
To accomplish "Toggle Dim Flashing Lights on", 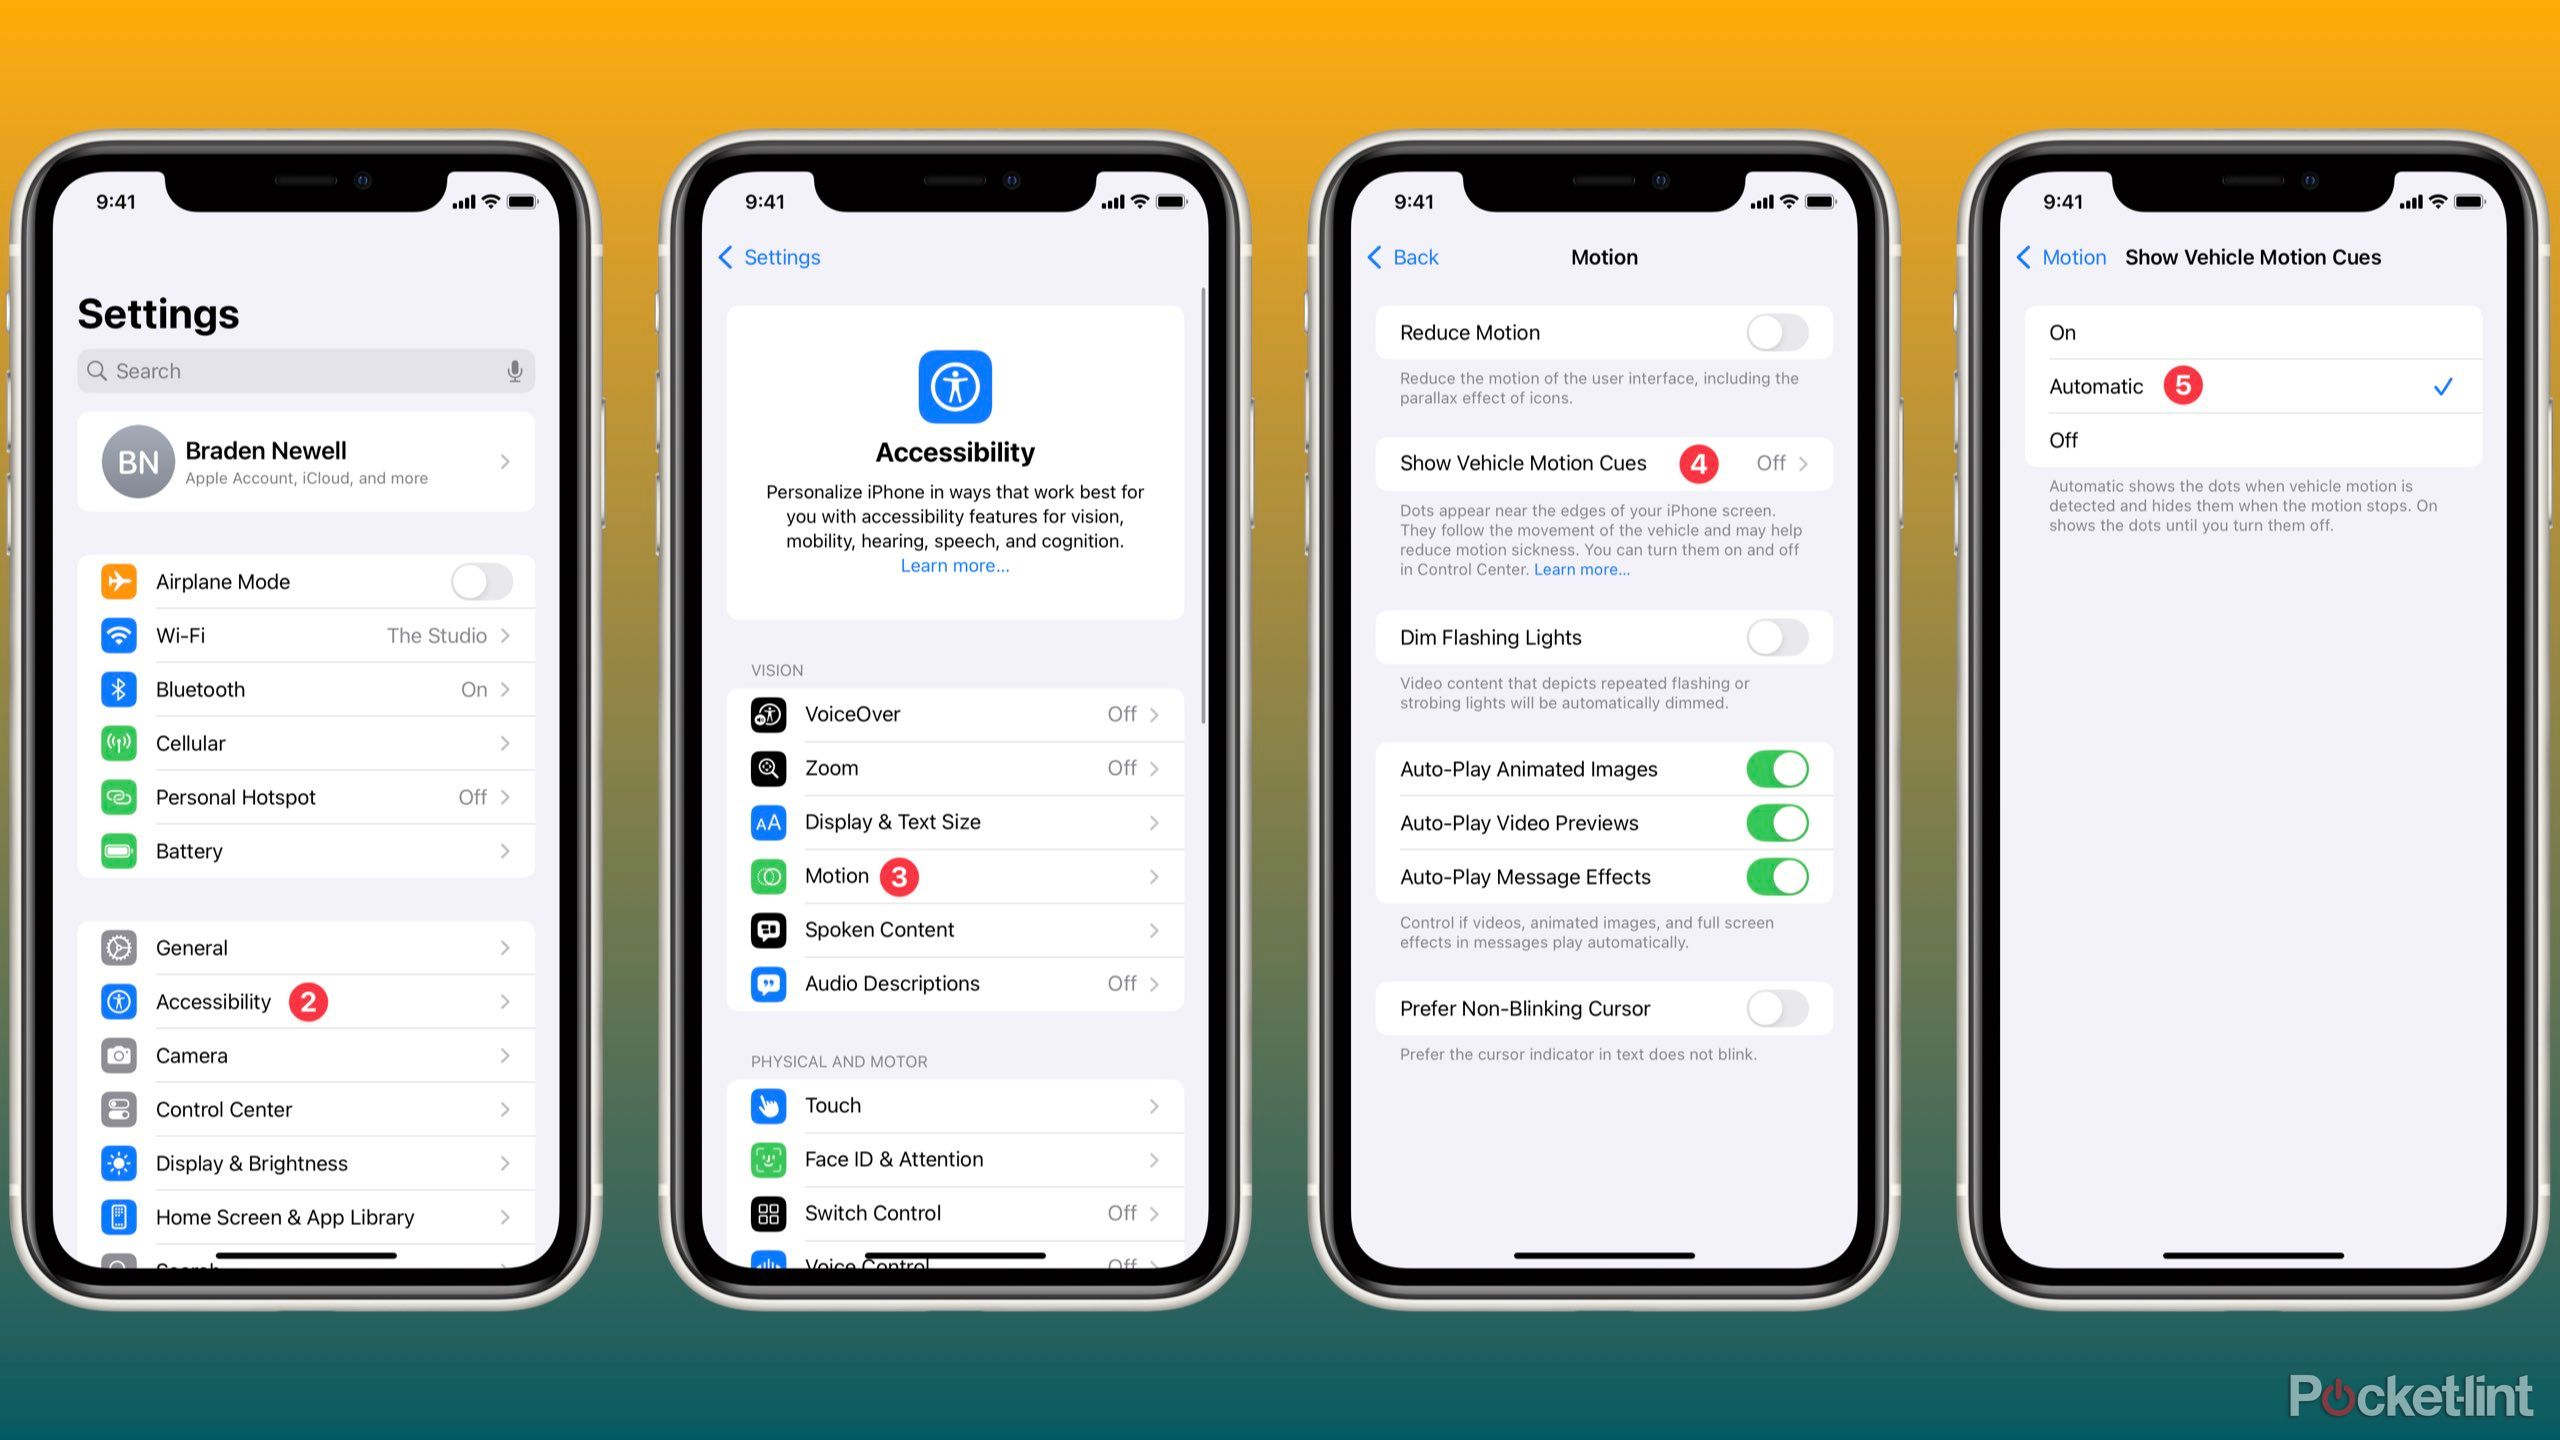I will tap(1779, 636).
